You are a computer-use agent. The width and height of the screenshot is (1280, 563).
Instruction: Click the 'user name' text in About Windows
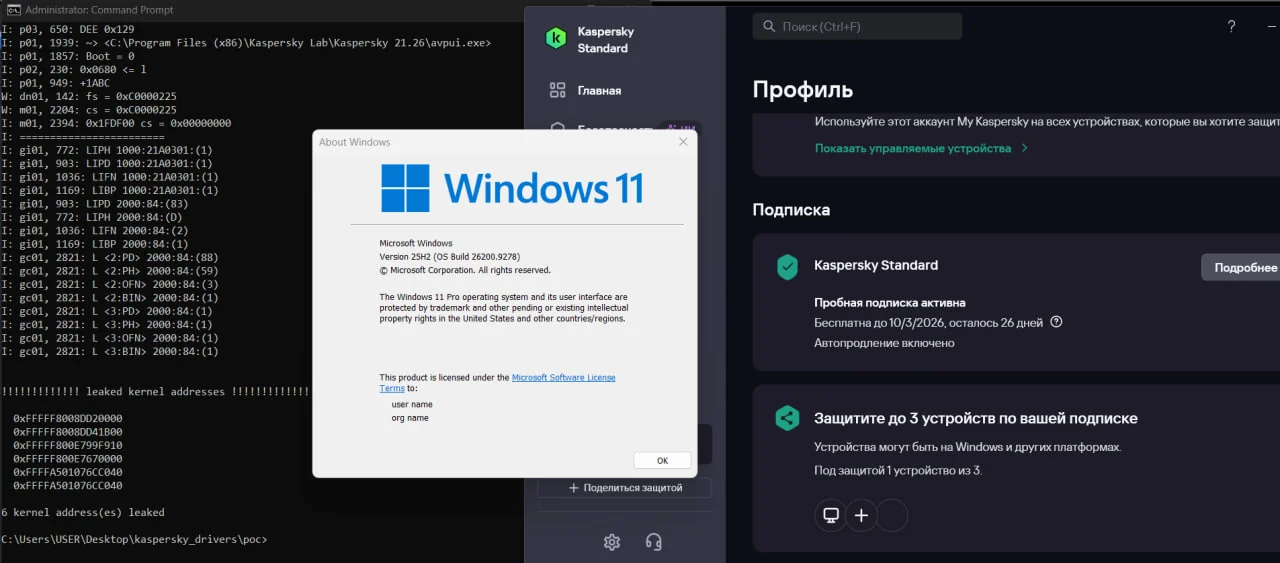[412, 404]
